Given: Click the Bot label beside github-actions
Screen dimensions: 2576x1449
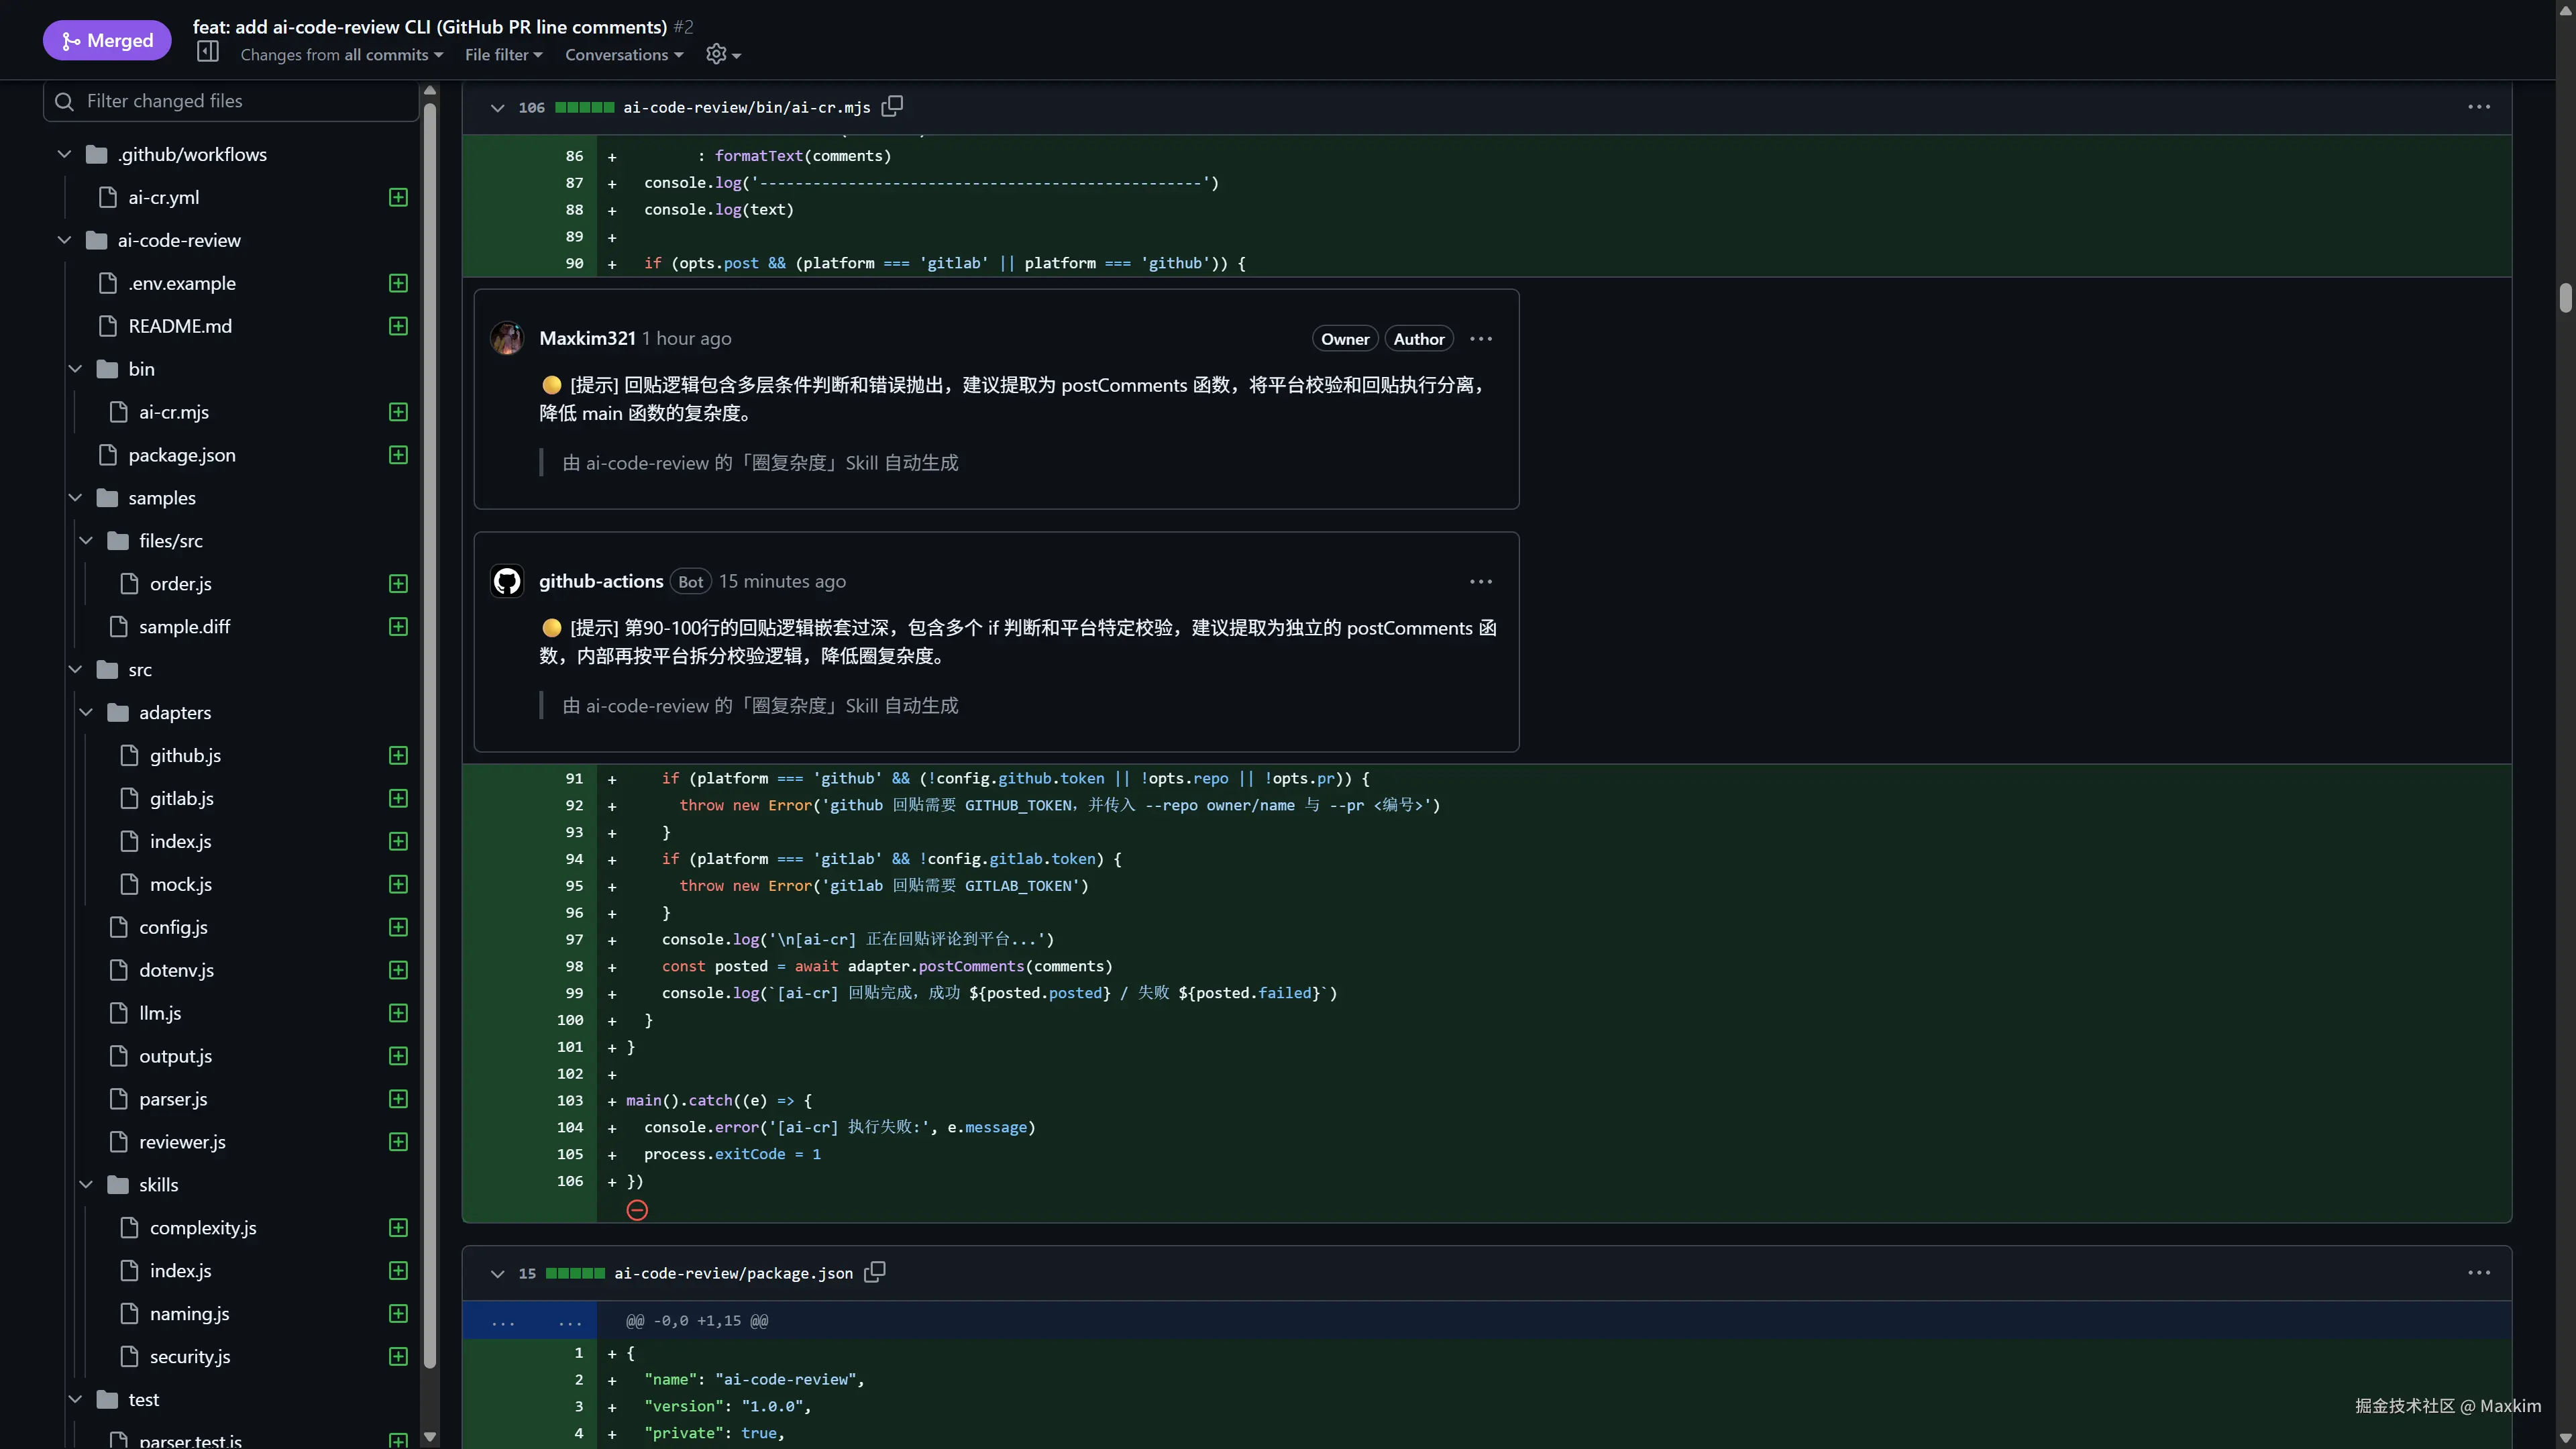Looking at the screenshot, I should [690, 582].
